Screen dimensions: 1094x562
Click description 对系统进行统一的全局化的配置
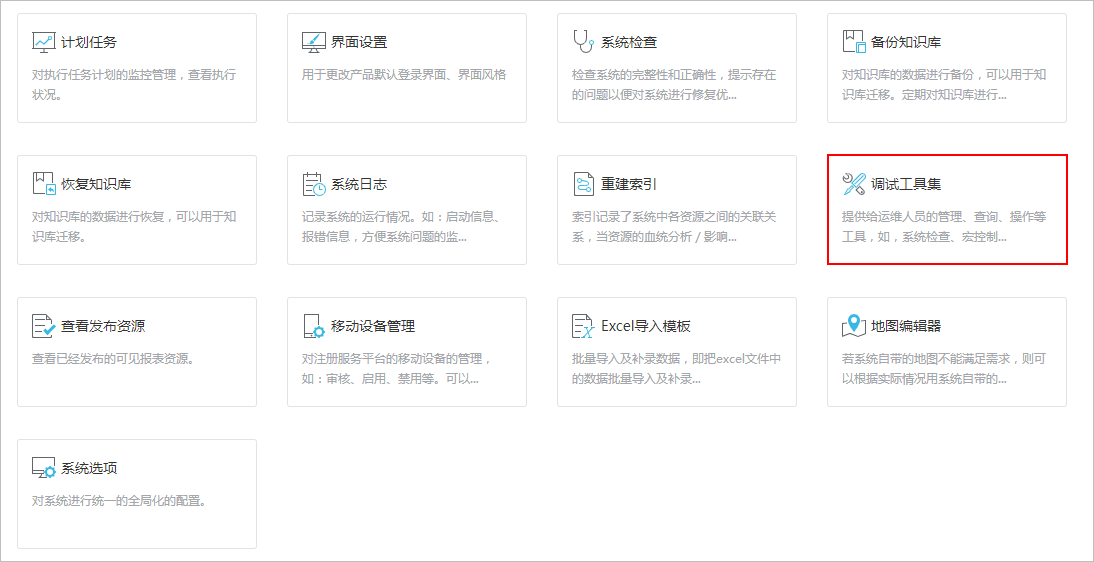click(x=119, y=501)
